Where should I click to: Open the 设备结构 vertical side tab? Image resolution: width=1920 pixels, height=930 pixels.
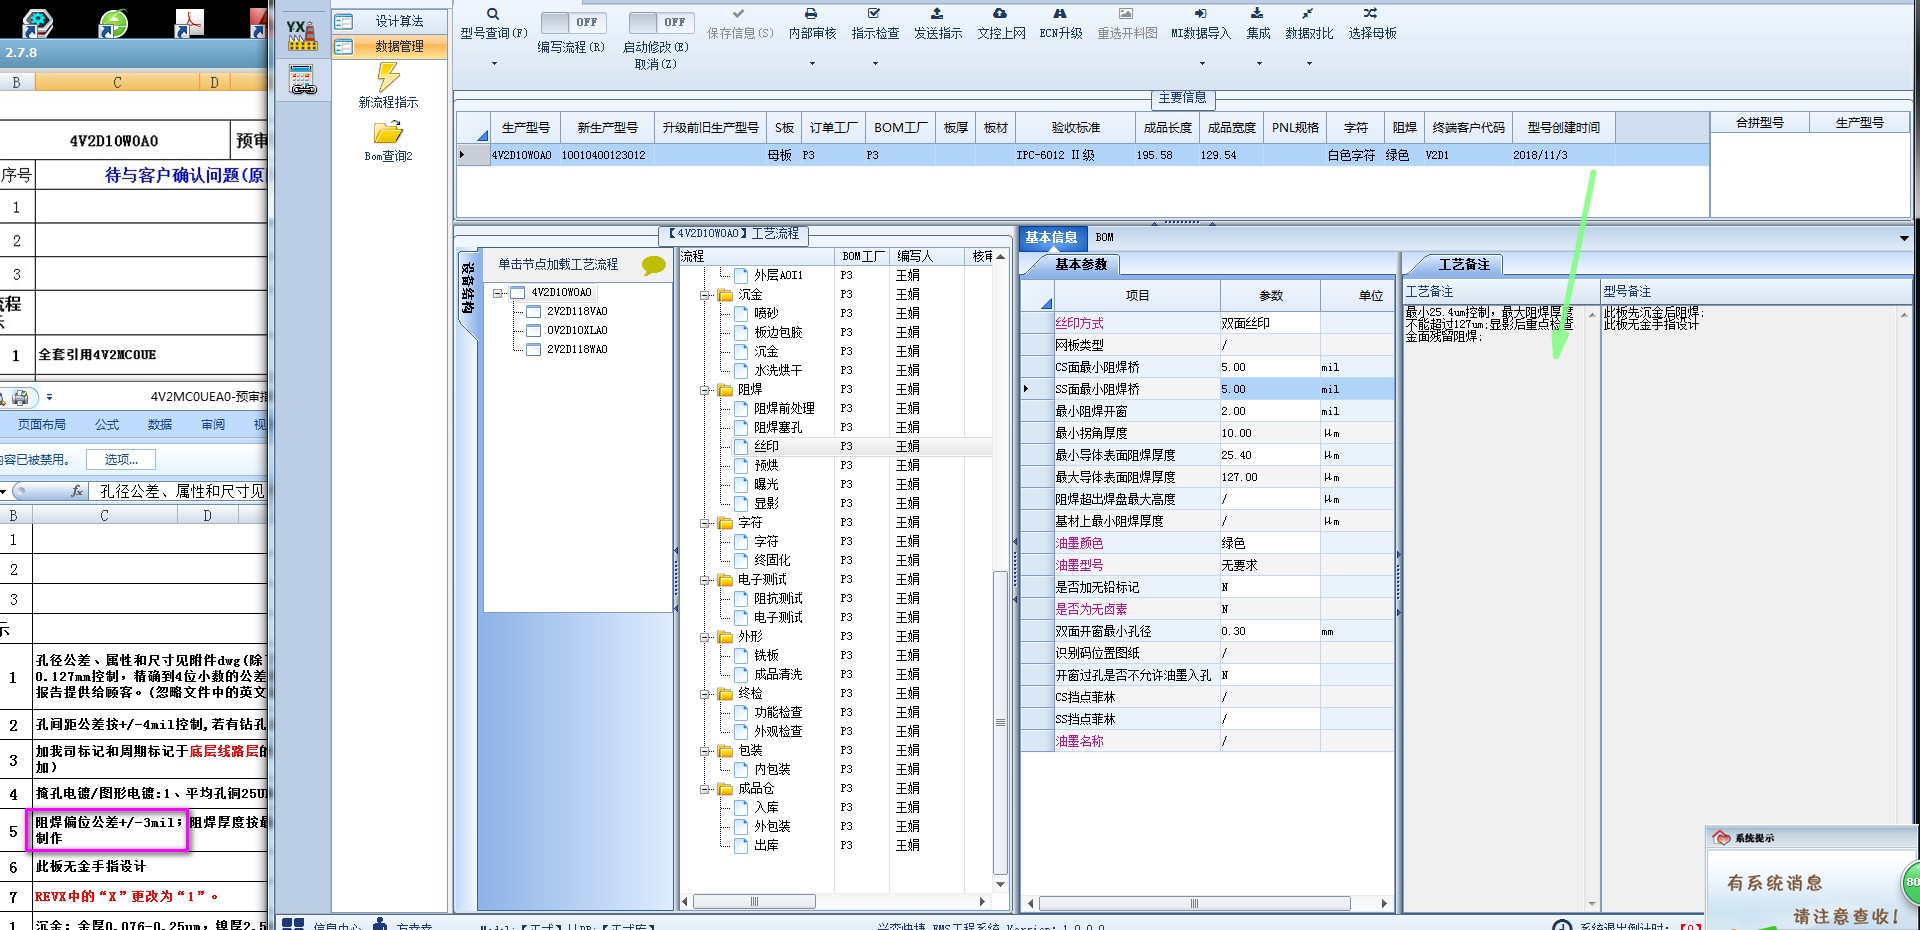click(x=467, y=289)
